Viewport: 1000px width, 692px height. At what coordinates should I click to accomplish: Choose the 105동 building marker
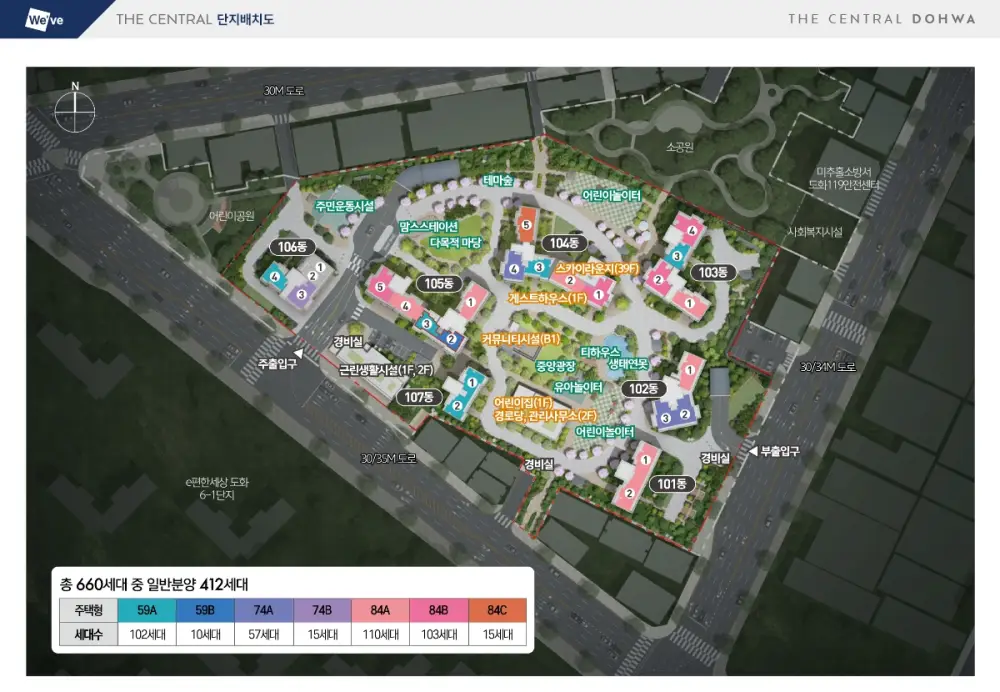[438, 284]
